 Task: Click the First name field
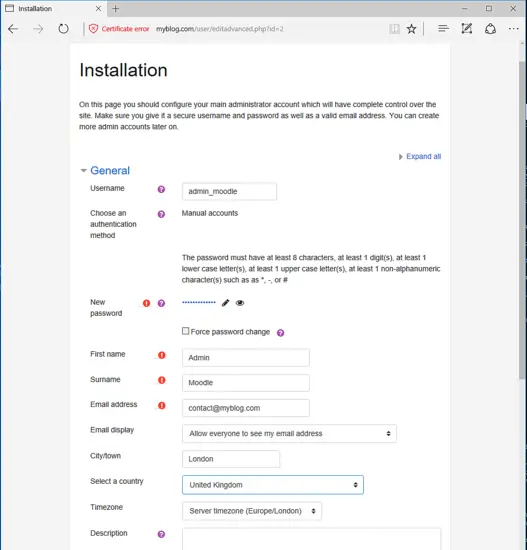pos(246,358)
